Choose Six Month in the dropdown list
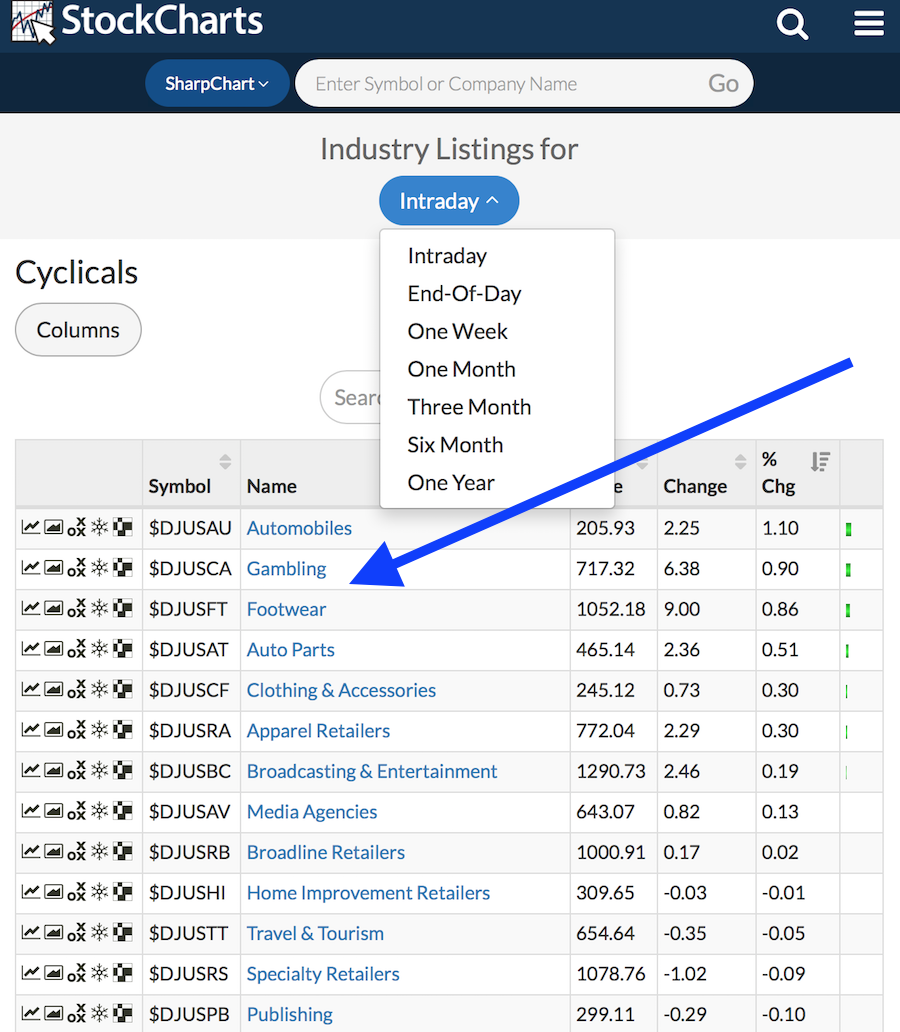This screenshot has height=1032, width=900. (455, 445)
